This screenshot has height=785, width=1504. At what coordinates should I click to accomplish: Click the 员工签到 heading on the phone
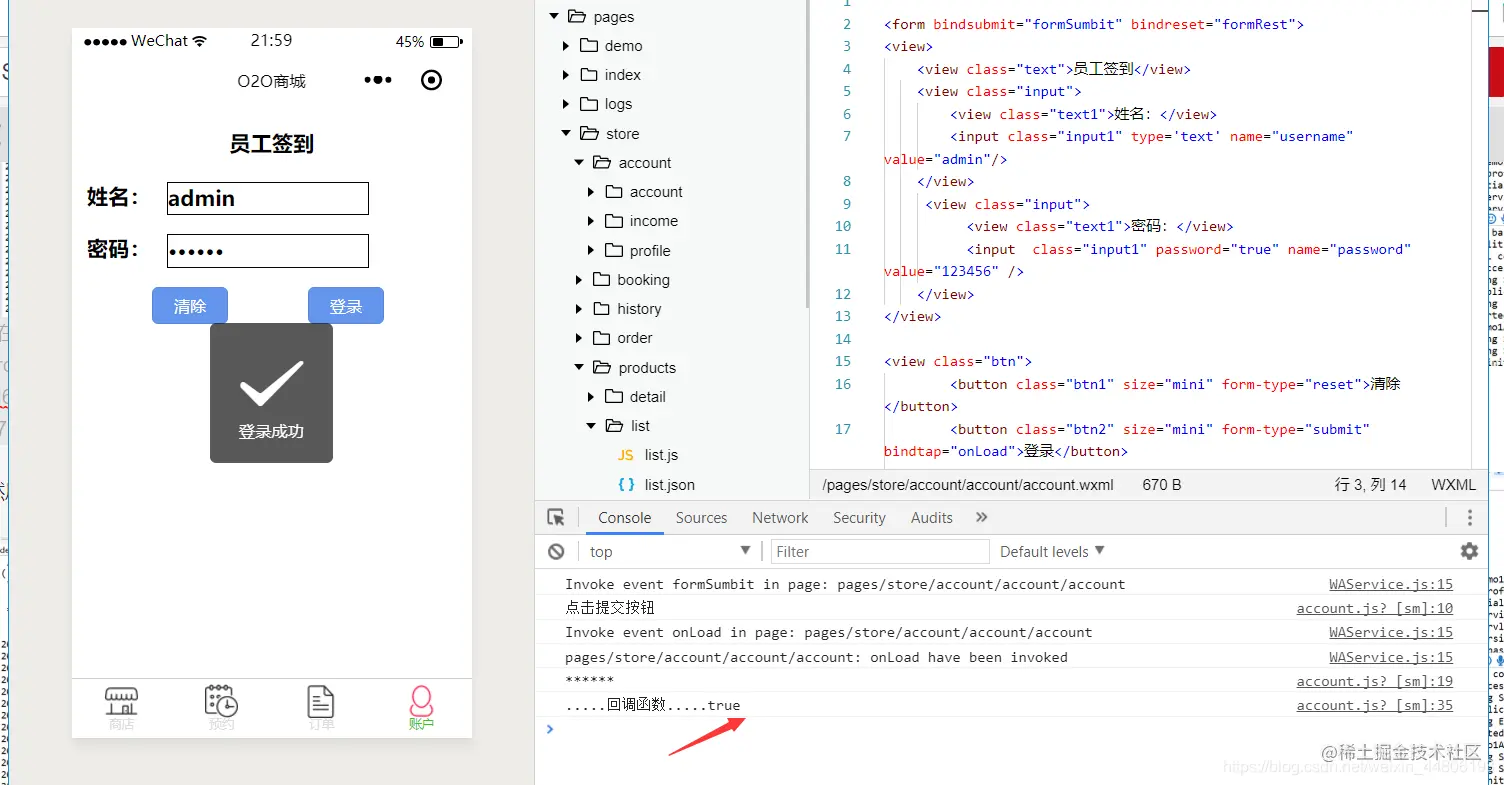point(271,144)
